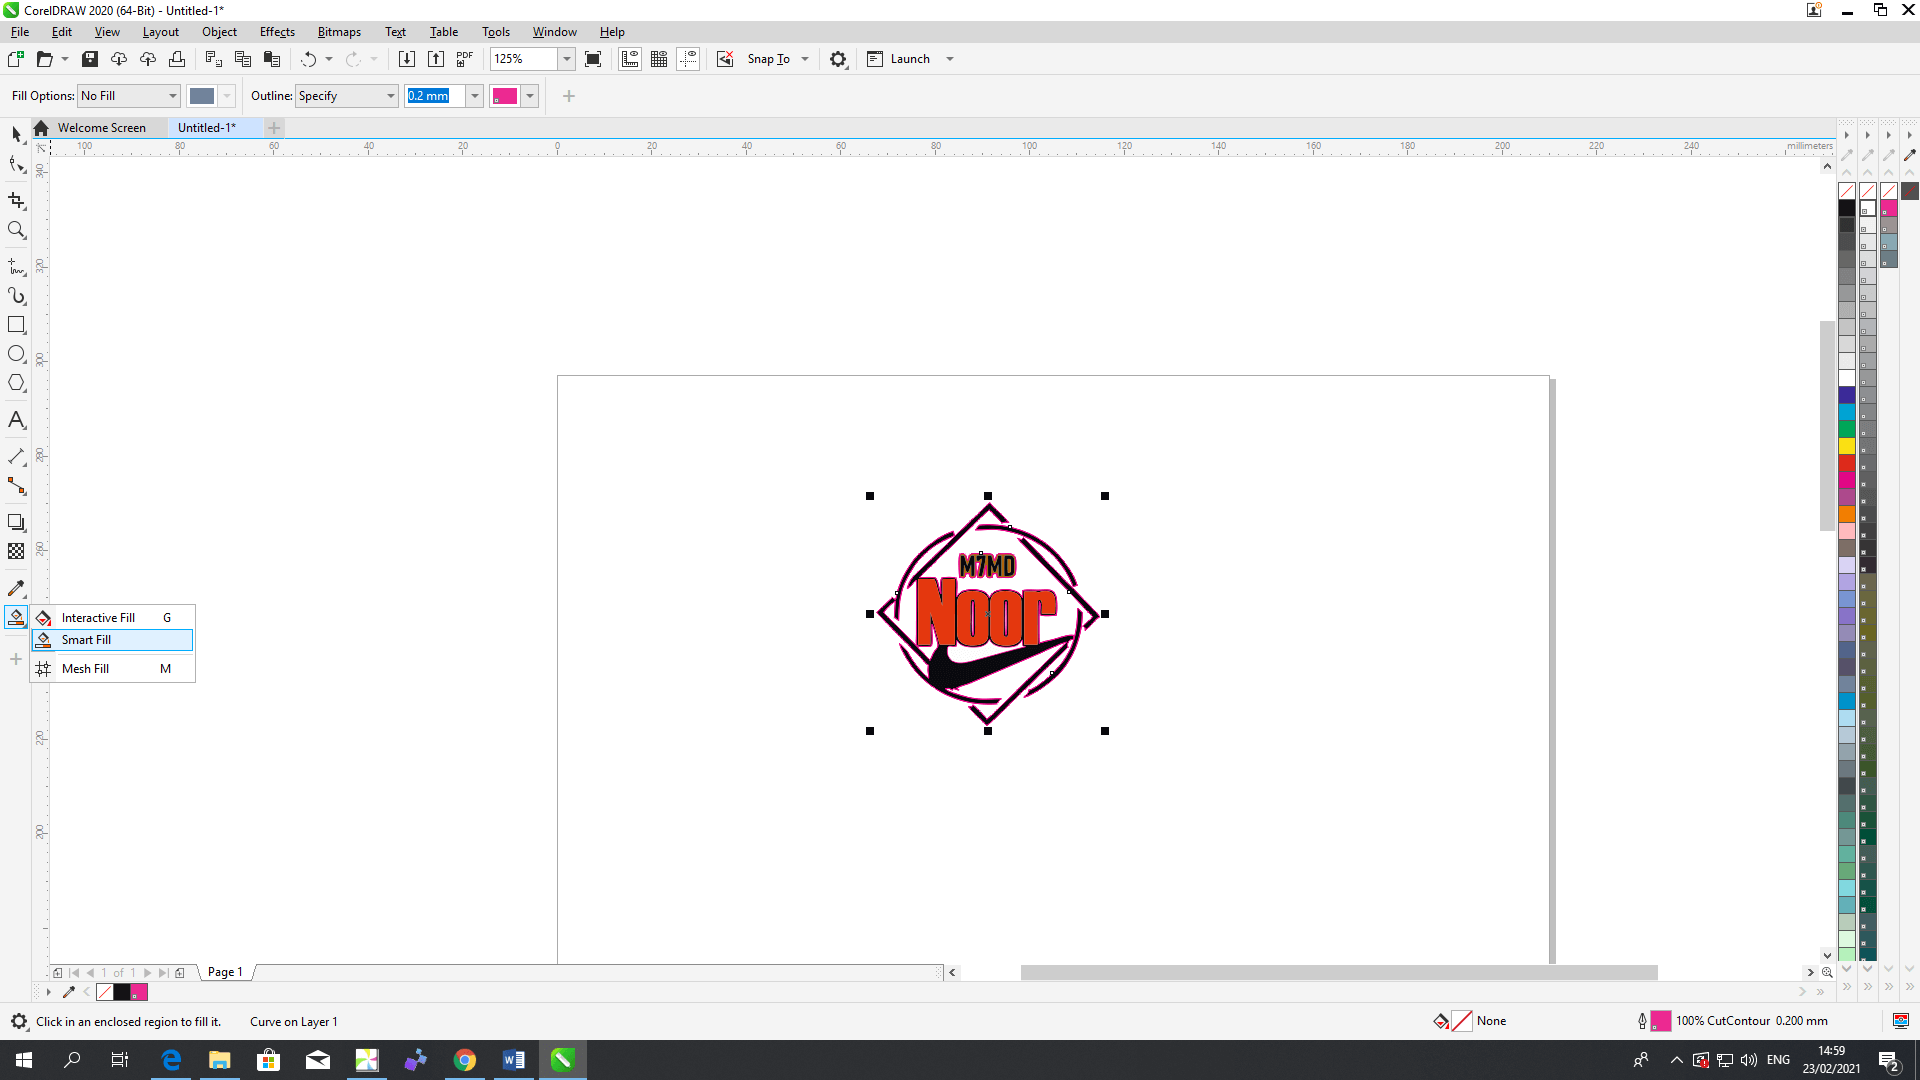Click the Full-screen preview icon
The height and width of the screenshot is (1080, 1920).
(593, 59)
